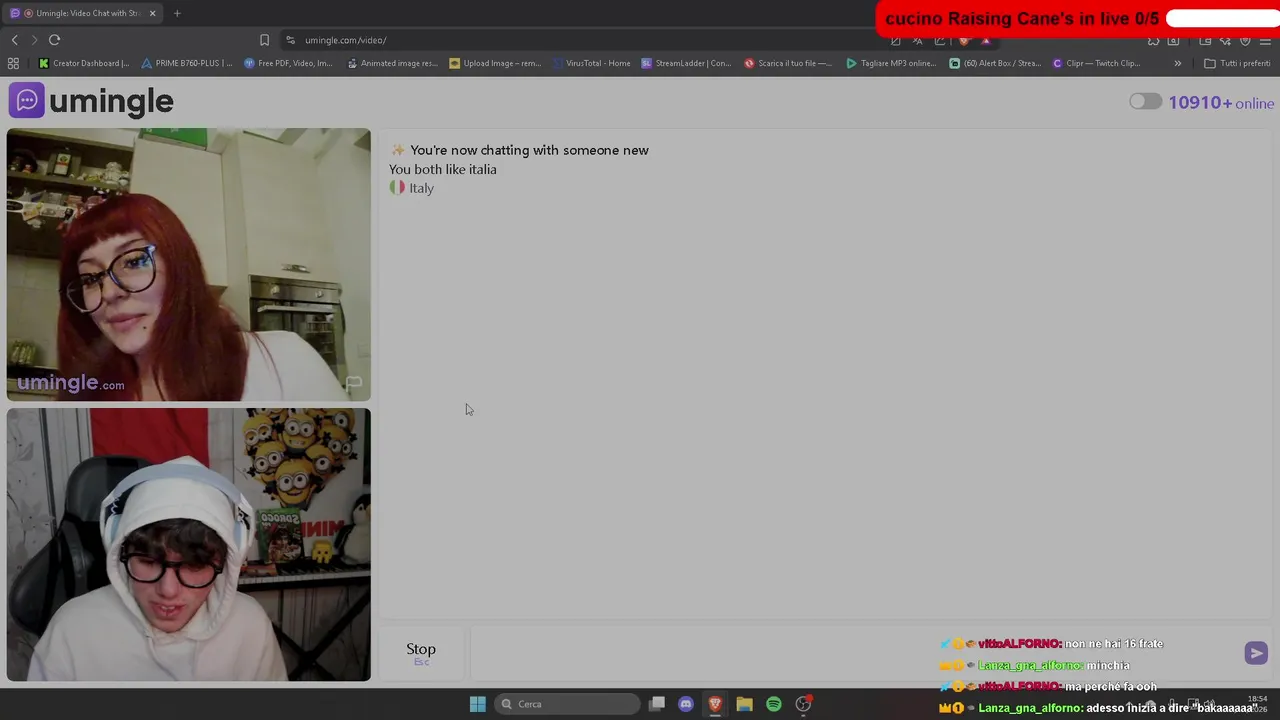Open the Free PDF, Video bookmark
Viewport: 1280px width, 720px height.
(288, 63)
